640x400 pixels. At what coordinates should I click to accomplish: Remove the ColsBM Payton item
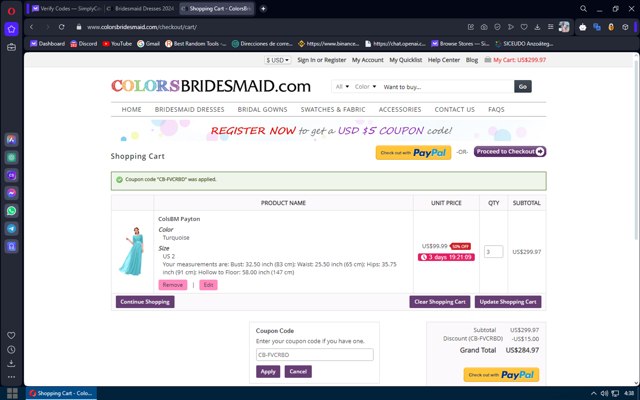click(x=173, y=285)
